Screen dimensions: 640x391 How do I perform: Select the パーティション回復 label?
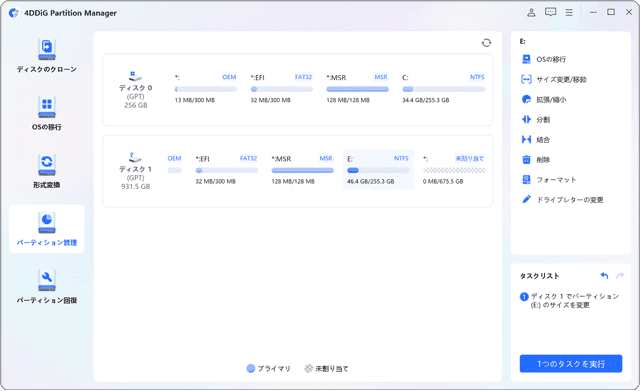click(x=47, y=300)
